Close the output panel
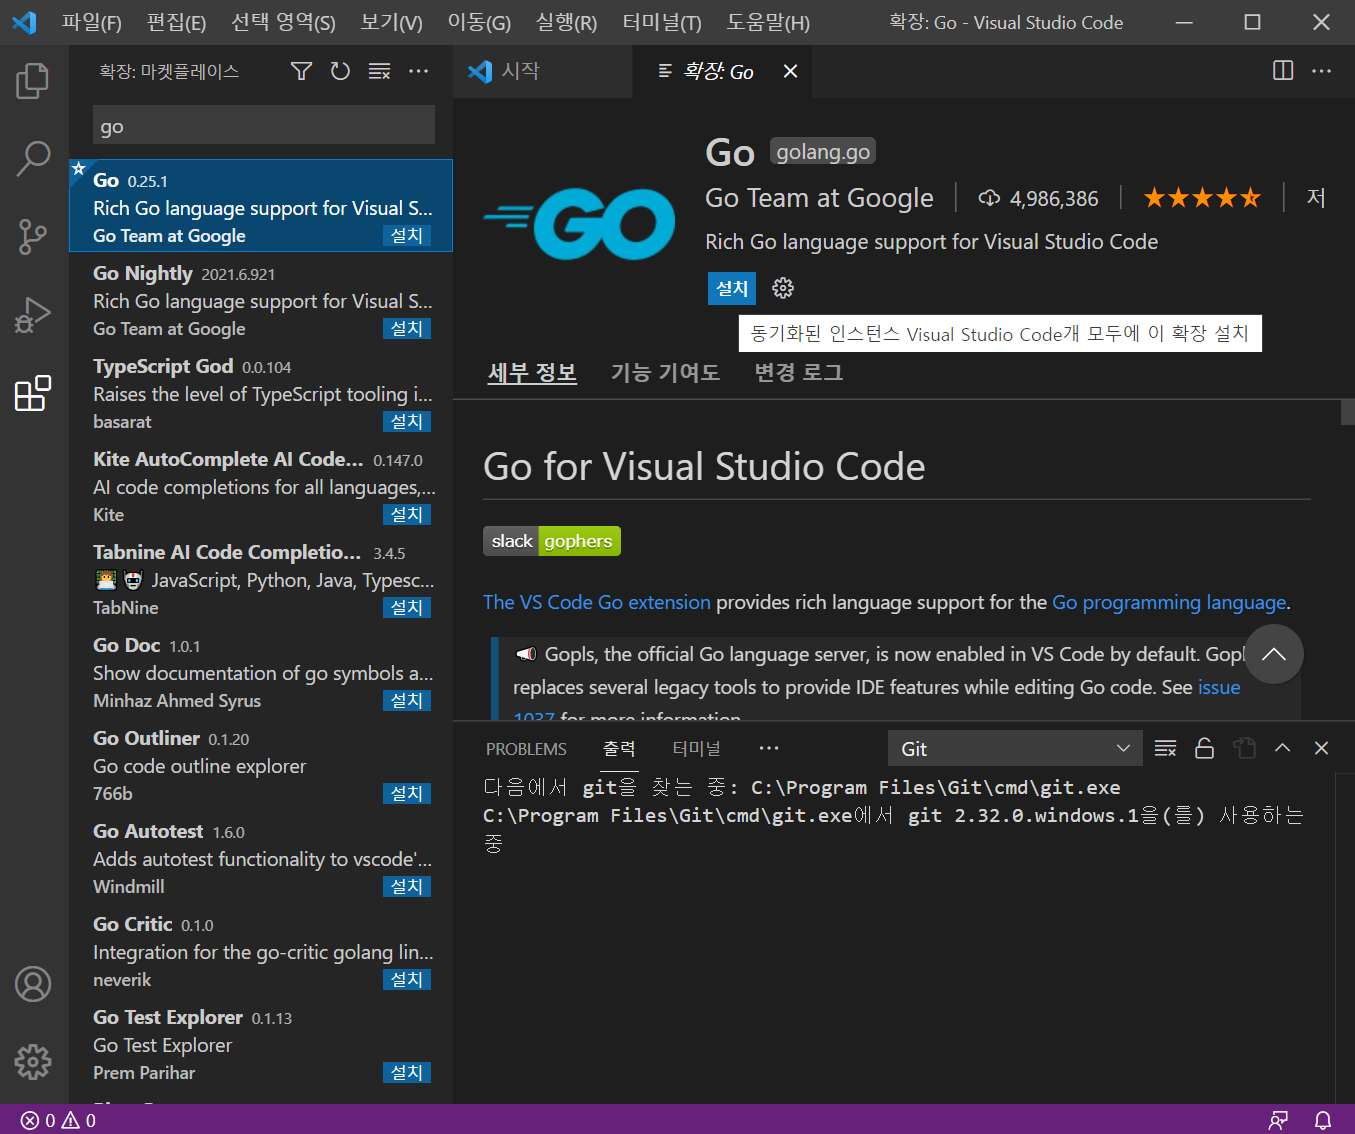 (1321, 749)
